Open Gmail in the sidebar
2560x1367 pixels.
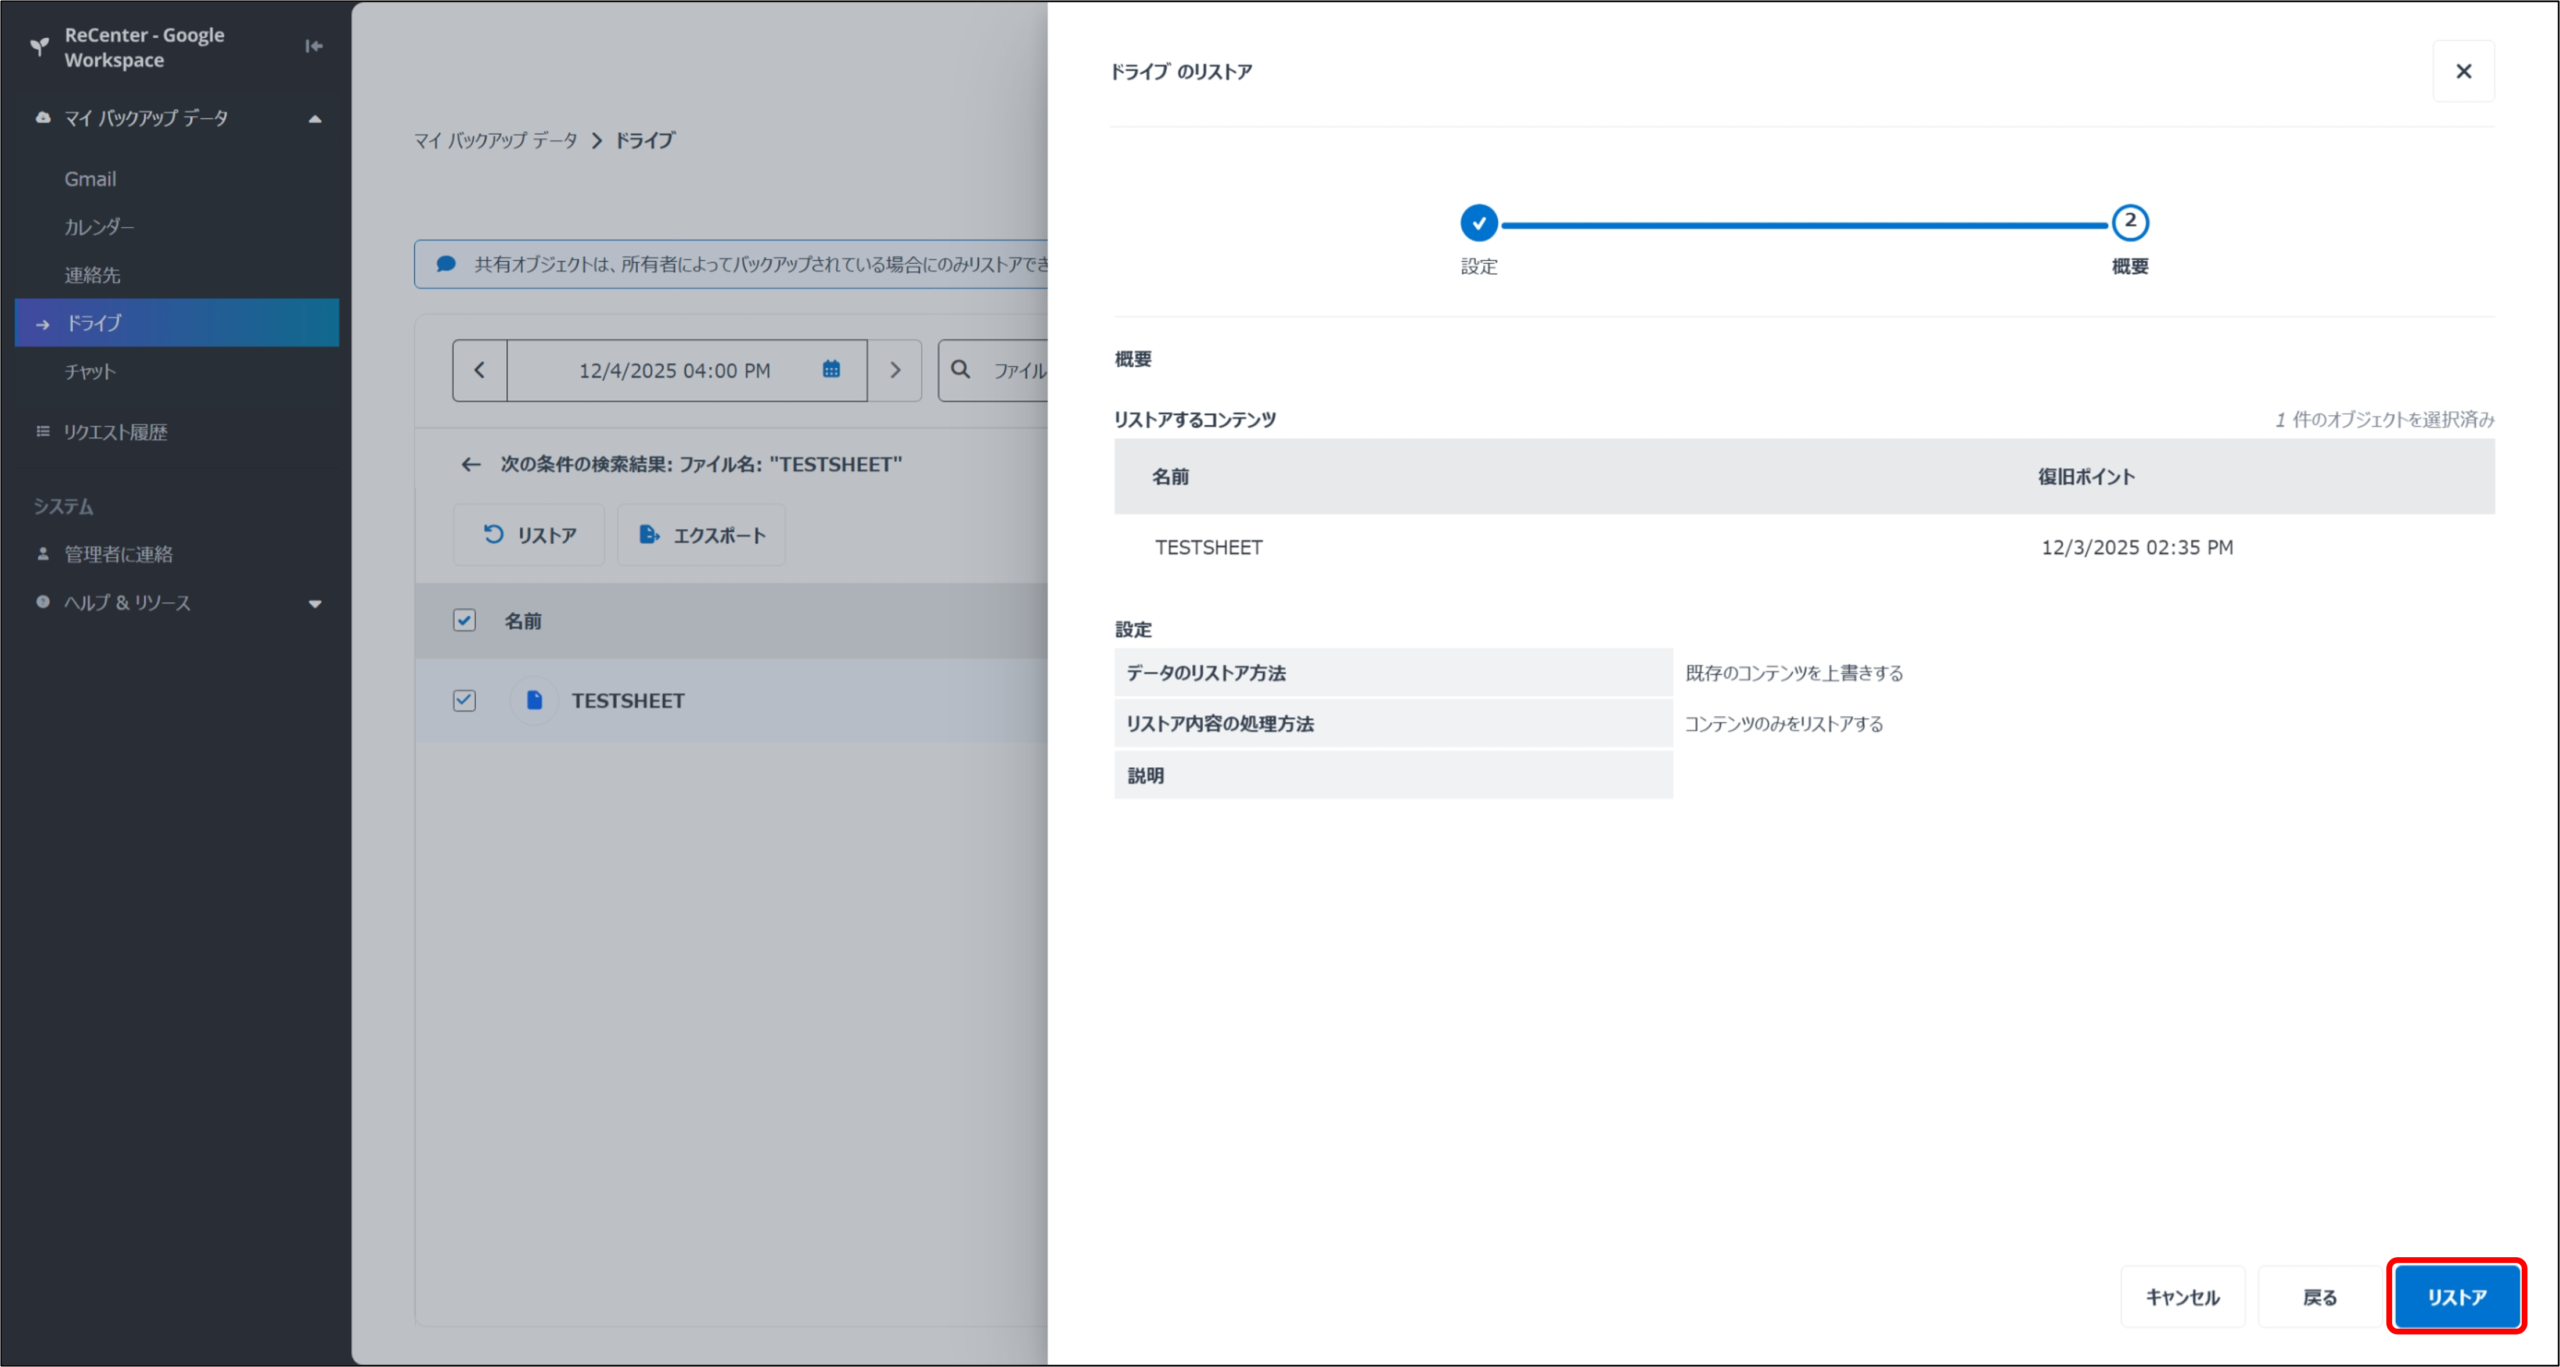(91, 179)
